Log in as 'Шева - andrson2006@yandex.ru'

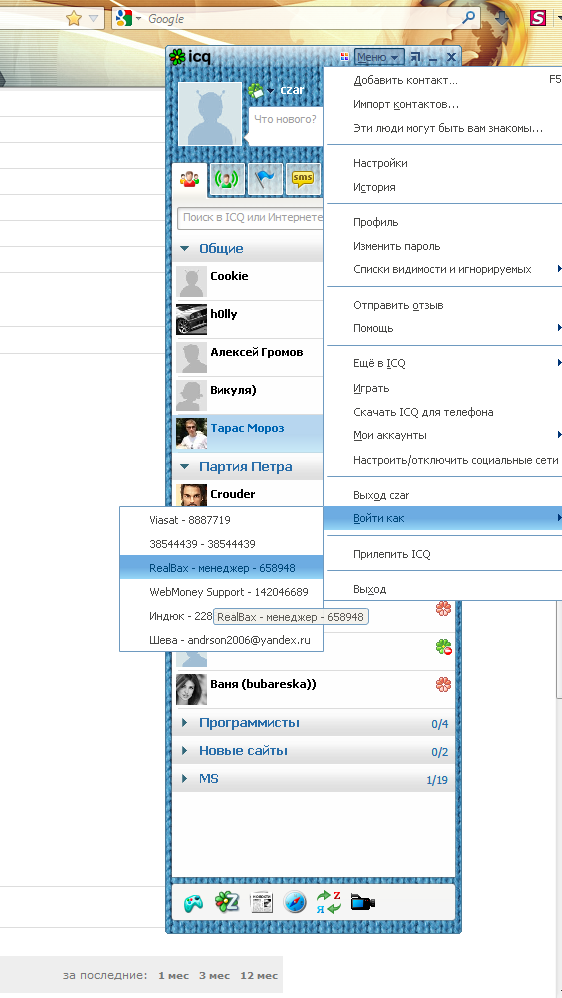click(x=221, y=640)
